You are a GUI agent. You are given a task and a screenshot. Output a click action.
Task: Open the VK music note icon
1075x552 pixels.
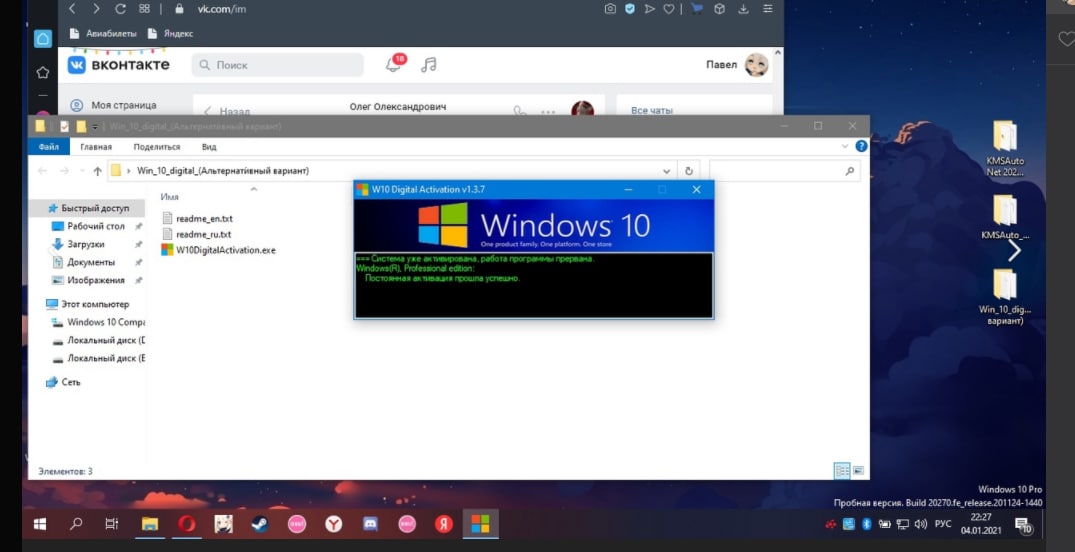tap(428, 64)
